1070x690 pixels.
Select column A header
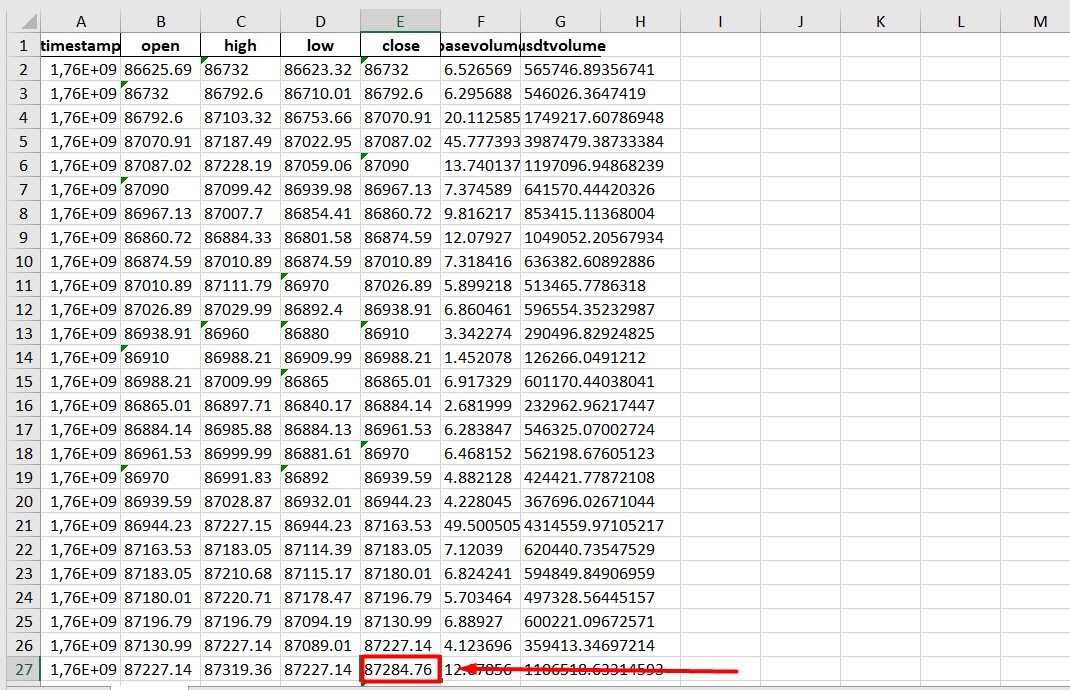80,21
